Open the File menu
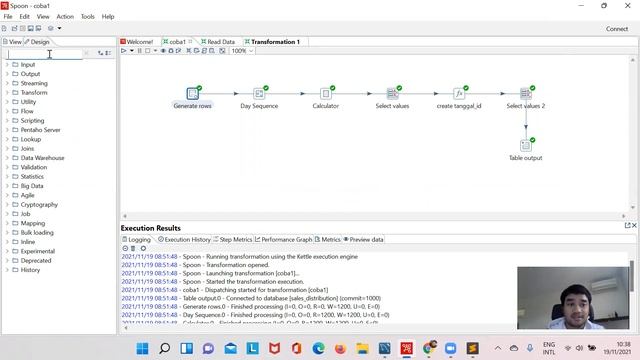The image size is (640, 360). (8, 16)
